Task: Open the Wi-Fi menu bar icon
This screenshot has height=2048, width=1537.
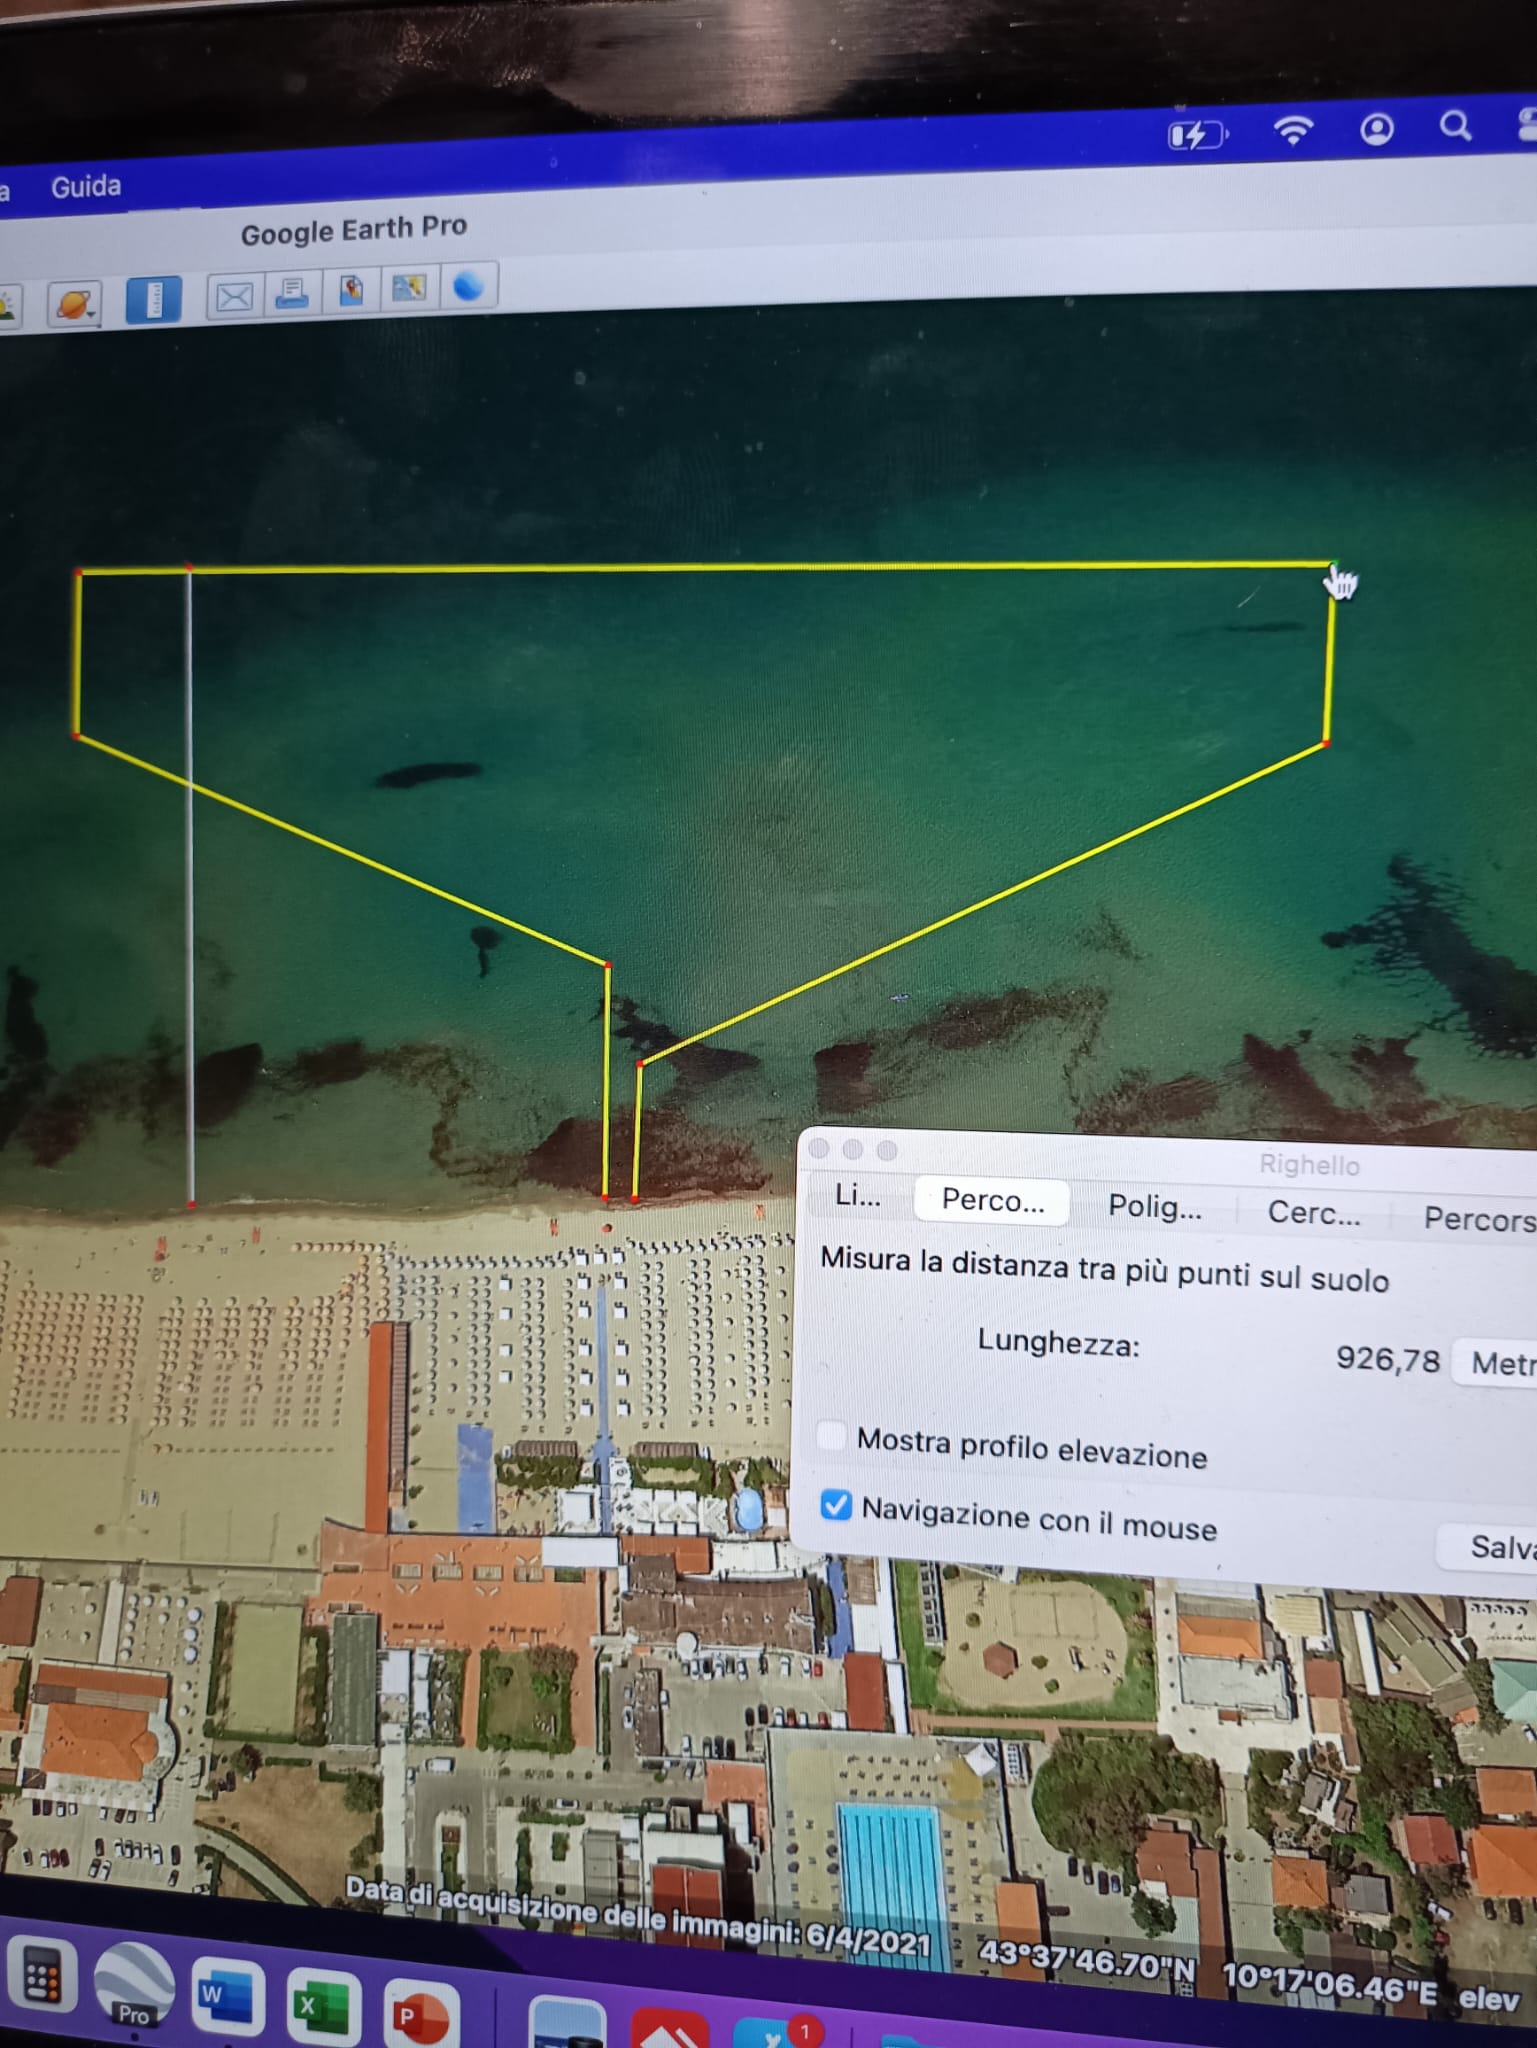Action: 1293,130
